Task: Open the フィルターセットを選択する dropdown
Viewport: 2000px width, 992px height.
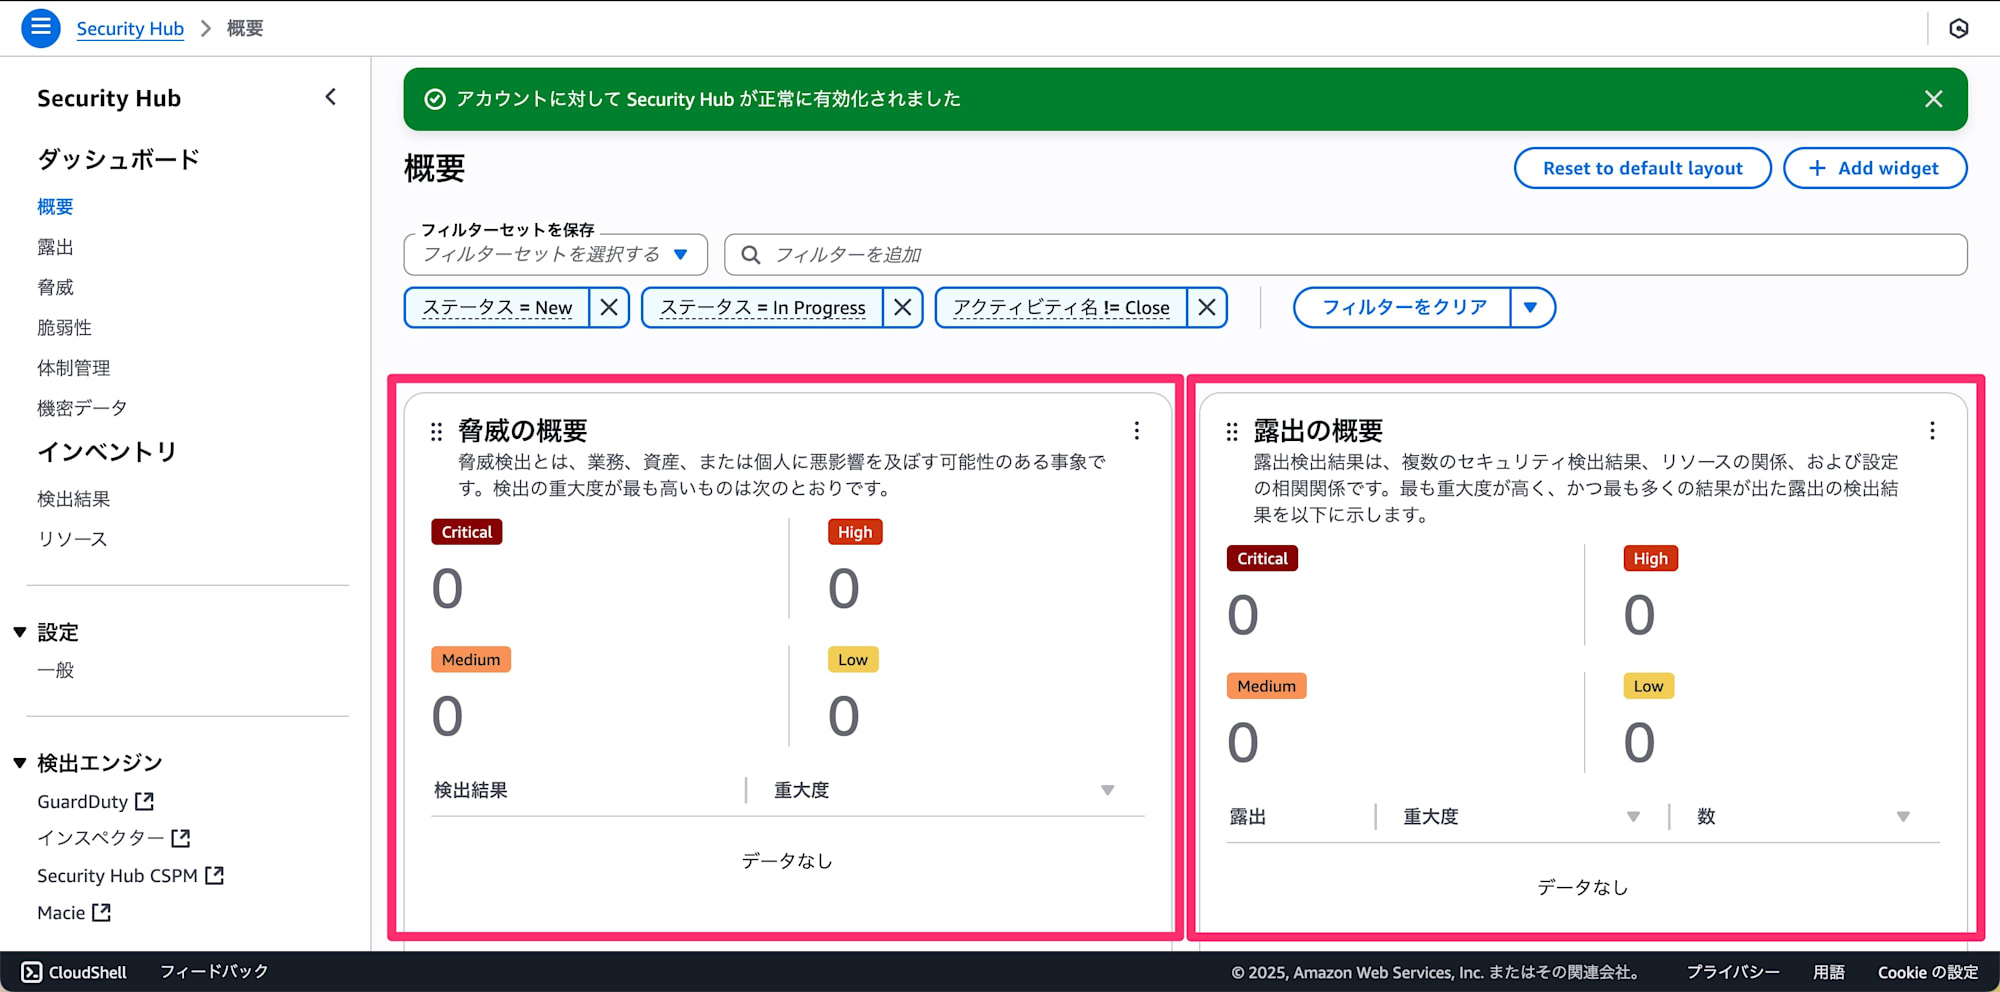Action: coord(556,255)
